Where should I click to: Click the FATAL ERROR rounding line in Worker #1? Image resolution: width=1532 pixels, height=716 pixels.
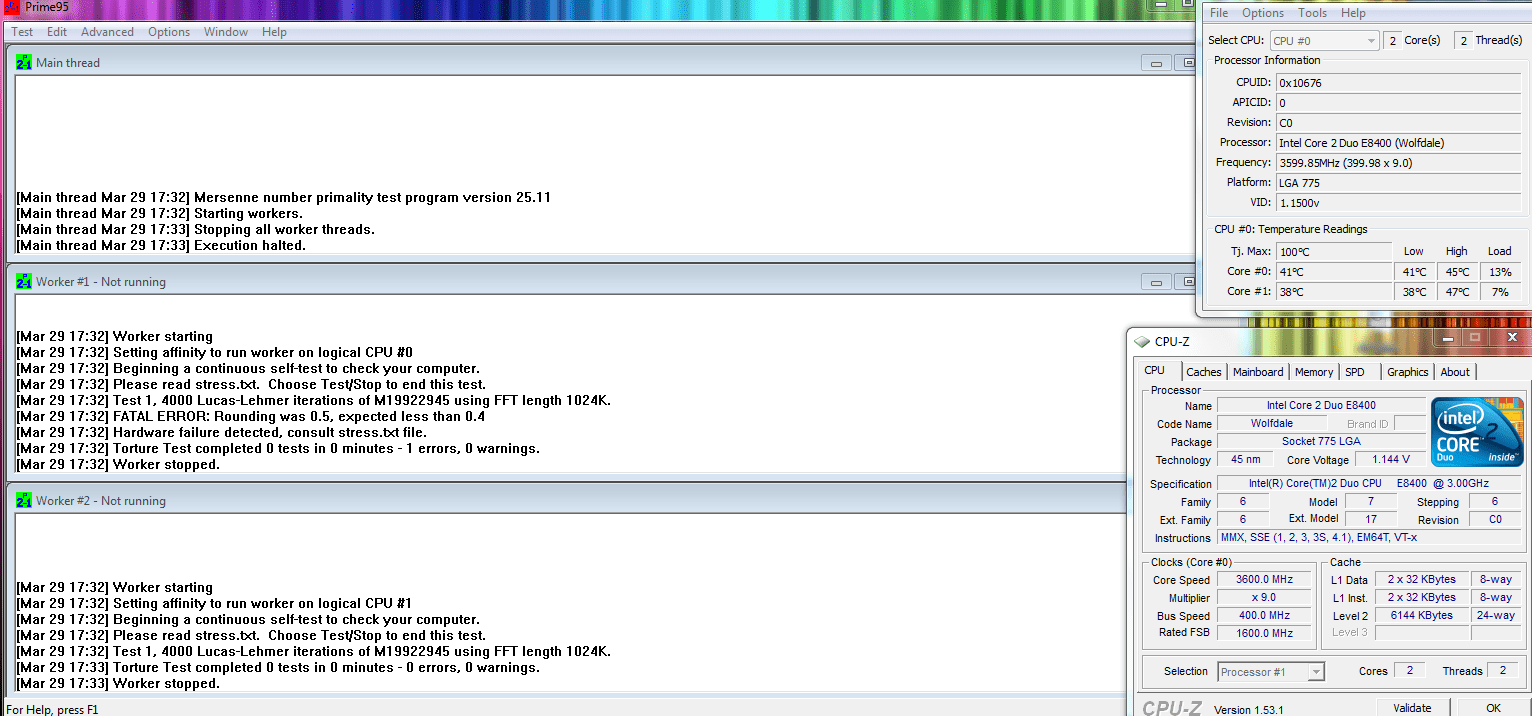tap(251, 416)
